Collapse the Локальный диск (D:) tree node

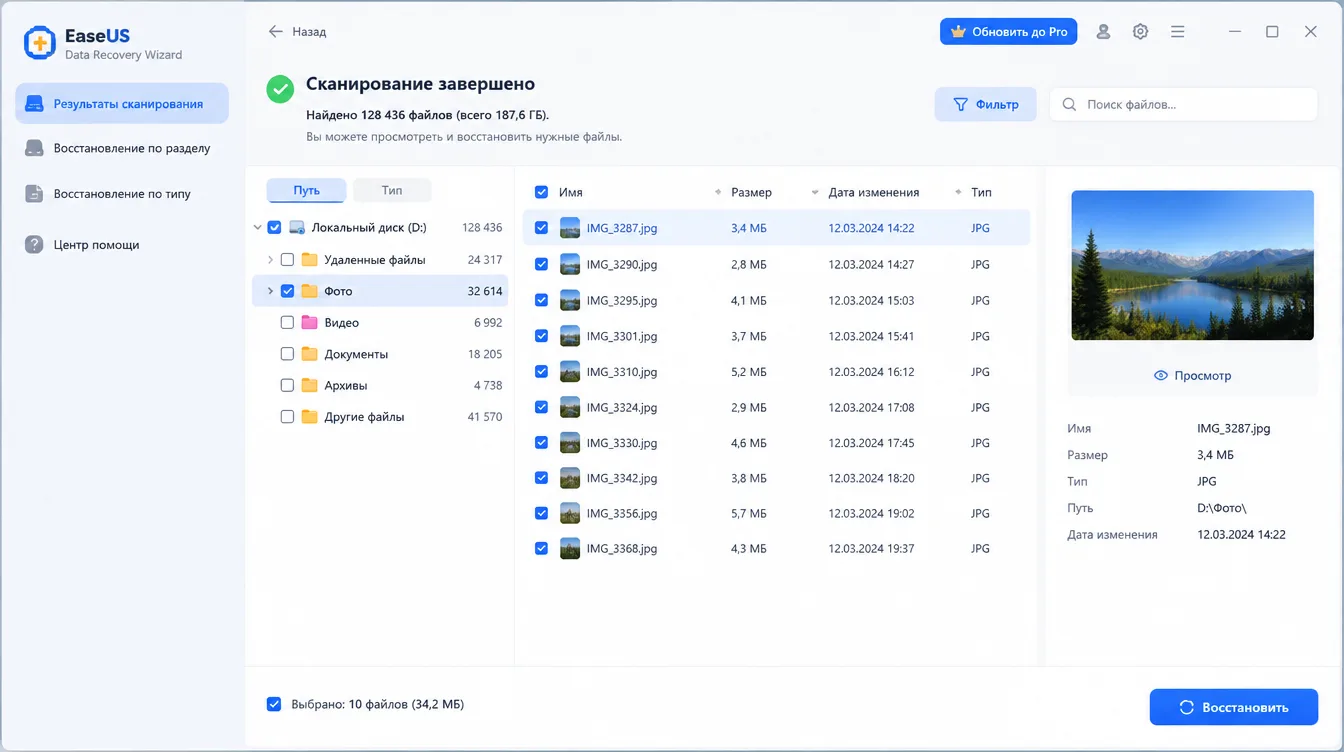pyautogui.click(x=258, y=228)
